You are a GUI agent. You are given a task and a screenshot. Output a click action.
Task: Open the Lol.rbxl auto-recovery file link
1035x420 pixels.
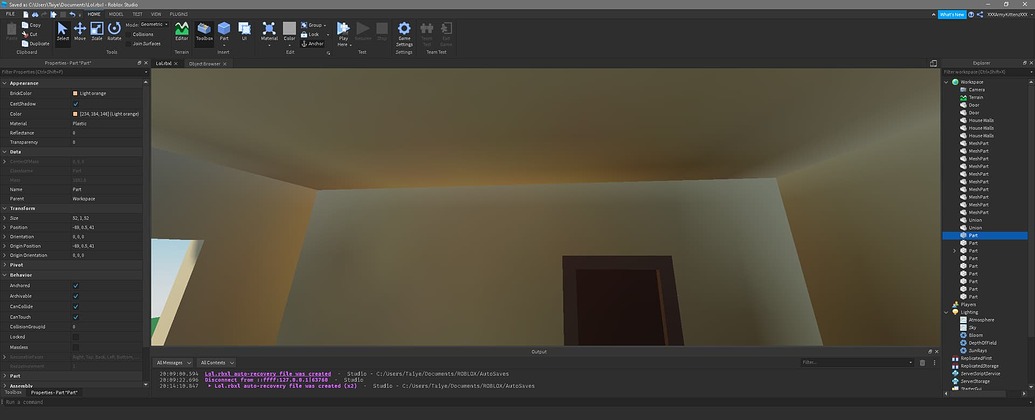pyautogui.click(x=268, y=374)
